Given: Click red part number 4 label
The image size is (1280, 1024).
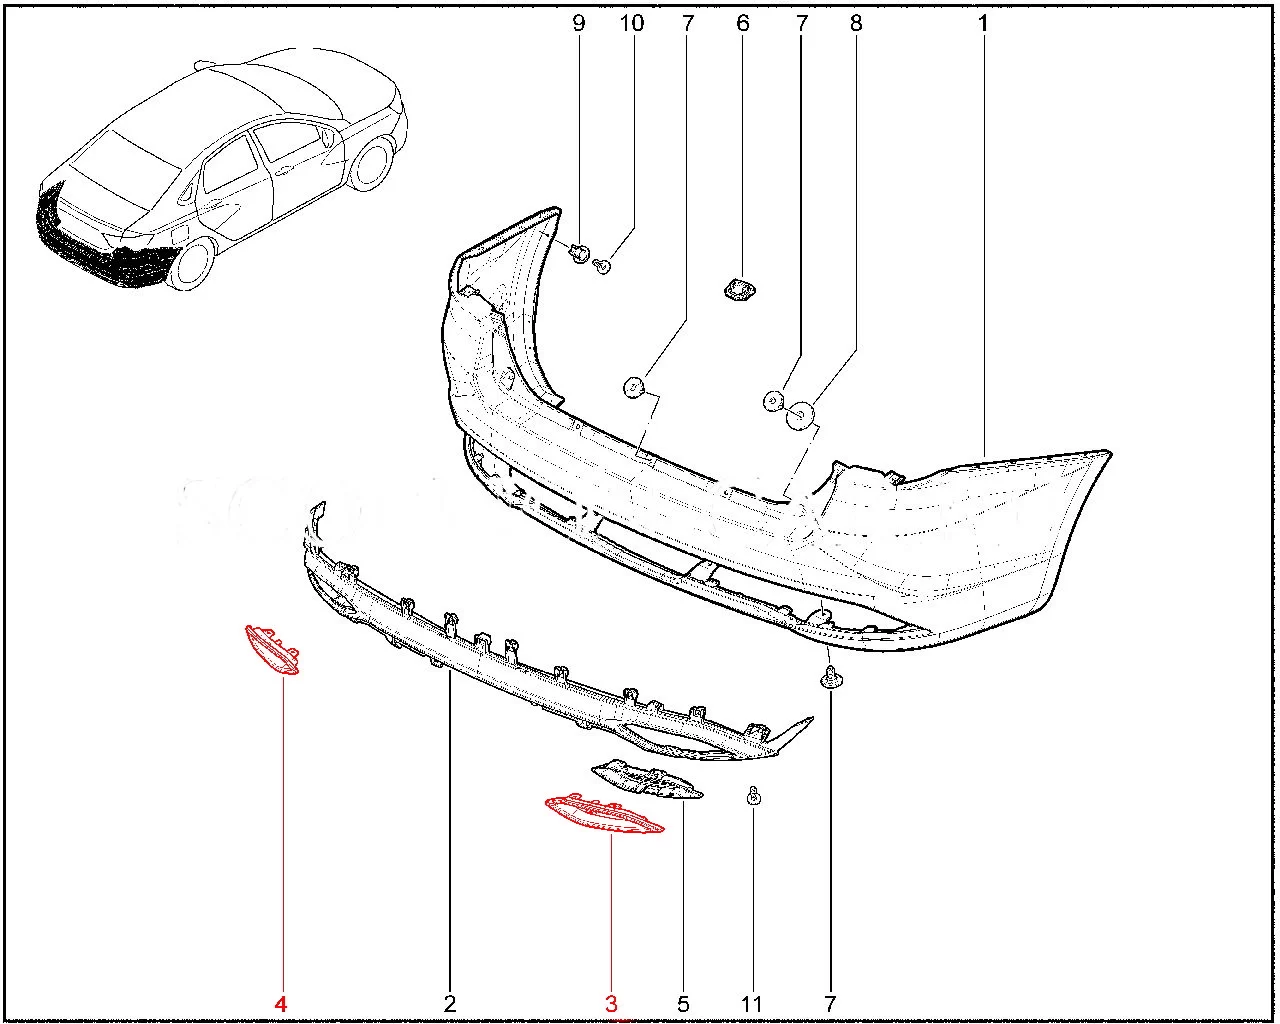Looking at the screenshot, I should (x=282, y=1003).
